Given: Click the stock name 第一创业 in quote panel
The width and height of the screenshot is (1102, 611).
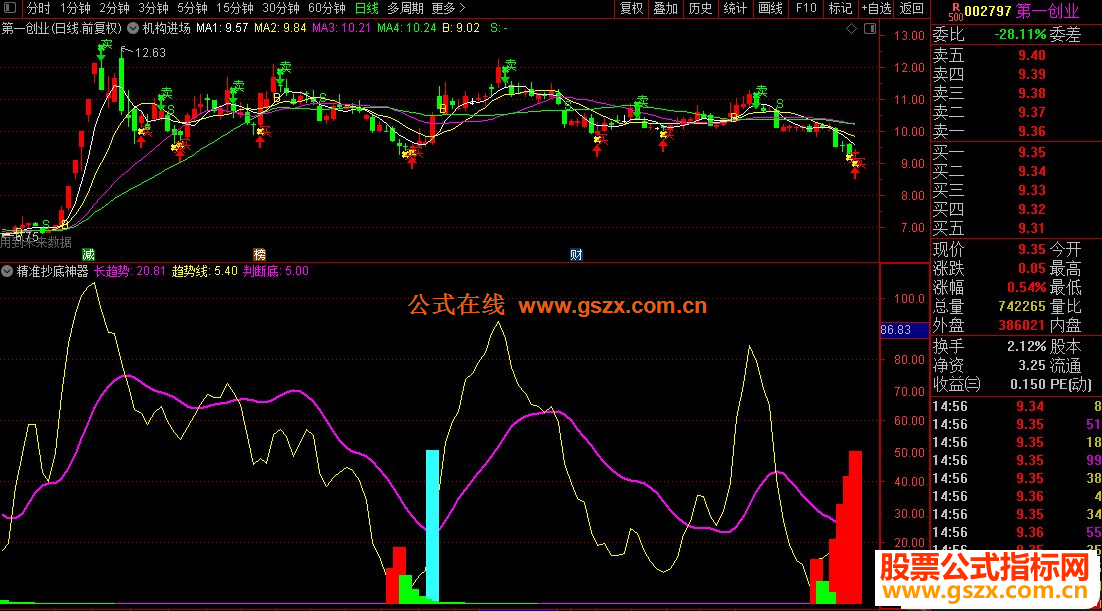Looking at the screenshot, I should pyautogui.click(x=1047, y=11).
